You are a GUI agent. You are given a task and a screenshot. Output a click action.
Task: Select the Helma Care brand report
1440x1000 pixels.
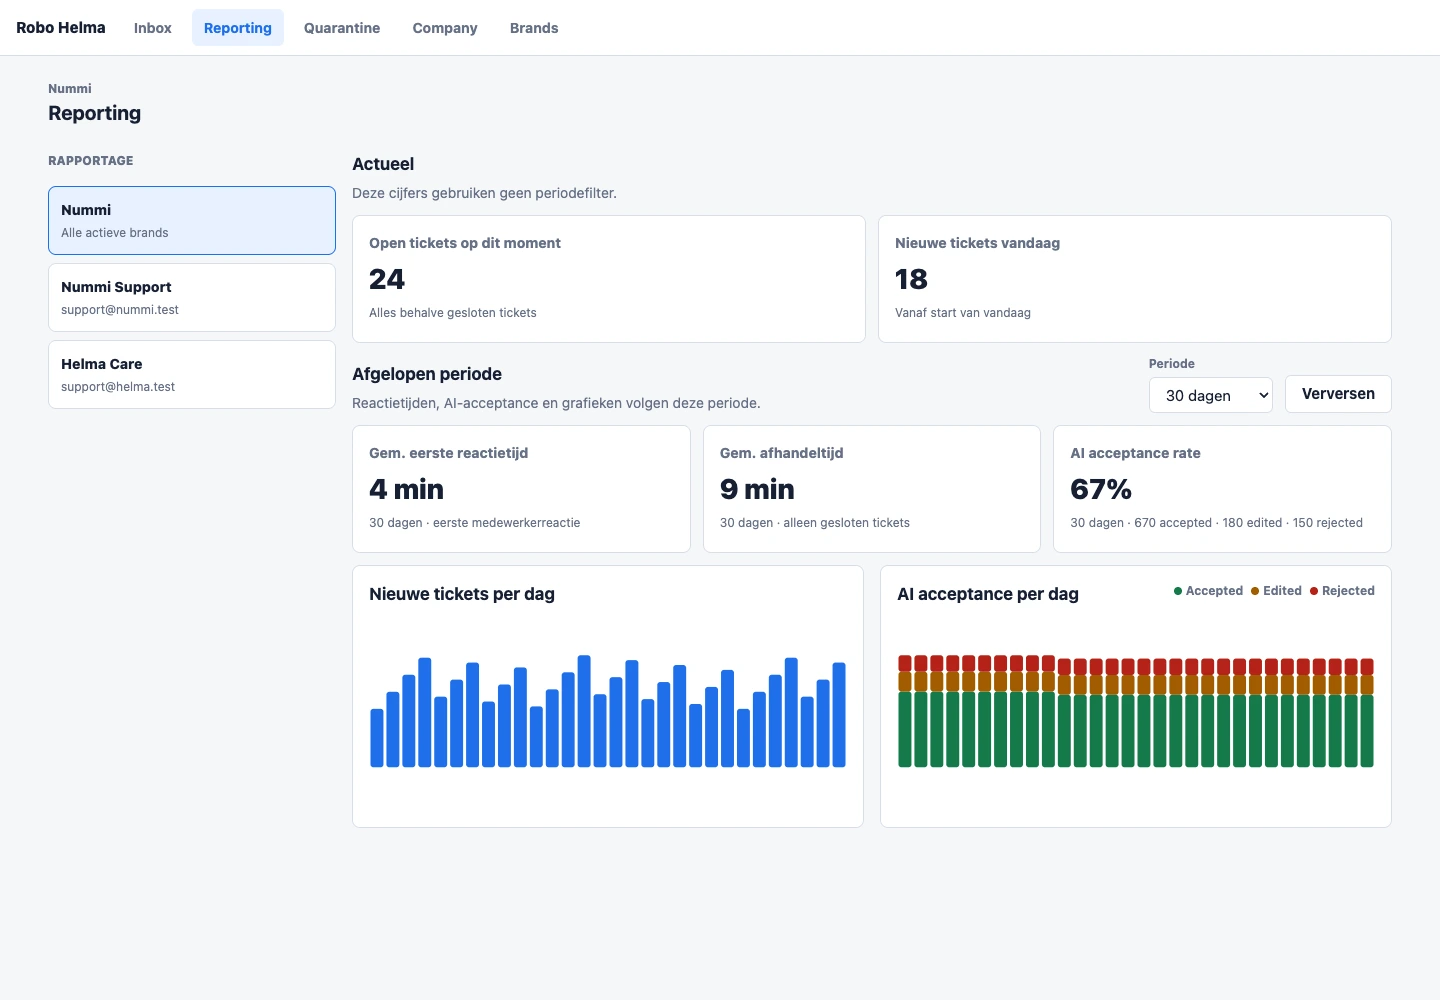[x=192, y=374]
